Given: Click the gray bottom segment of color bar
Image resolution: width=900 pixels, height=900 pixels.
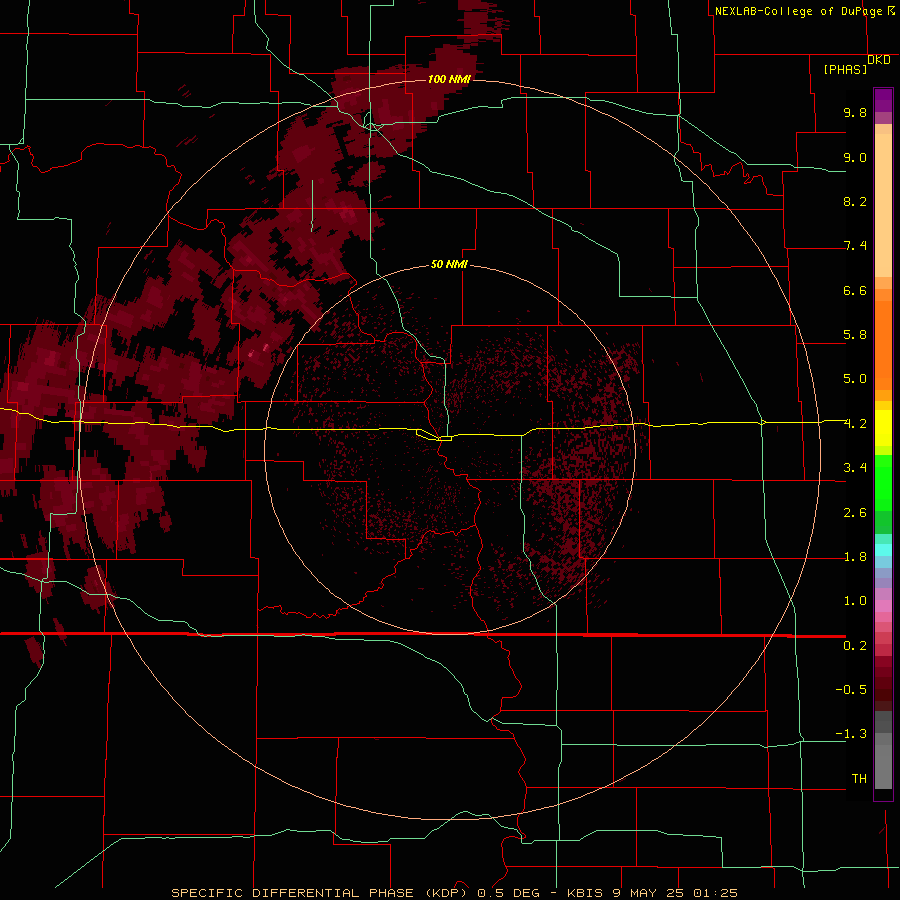Looking at the screenshot, I should (x=883, y=761).
